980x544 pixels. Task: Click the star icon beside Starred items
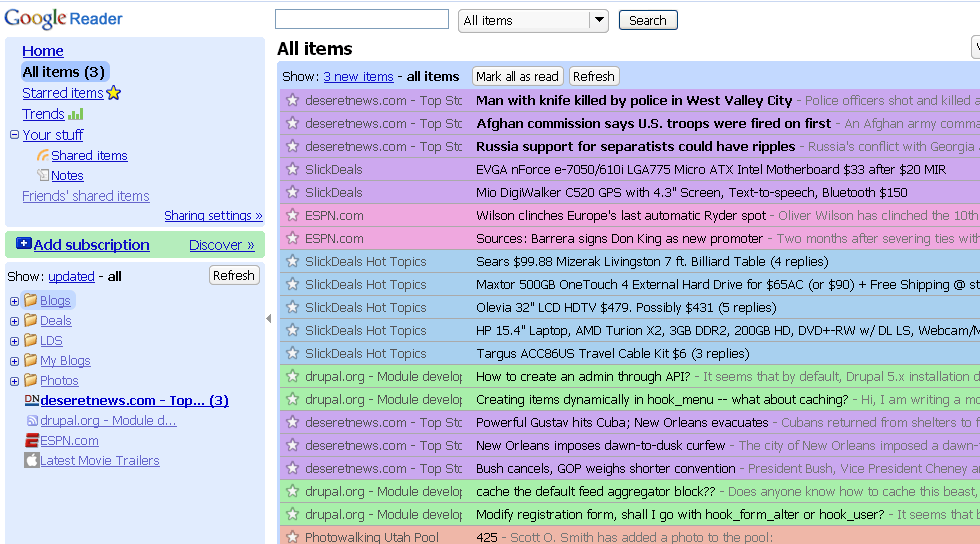coord(114,93)
